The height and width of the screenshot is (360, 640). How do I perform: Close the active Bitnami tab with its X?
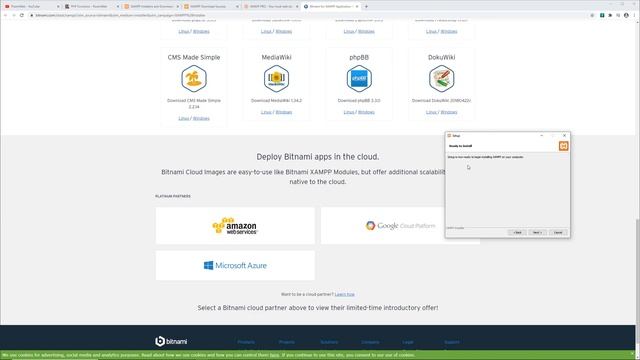pos(357,7)
